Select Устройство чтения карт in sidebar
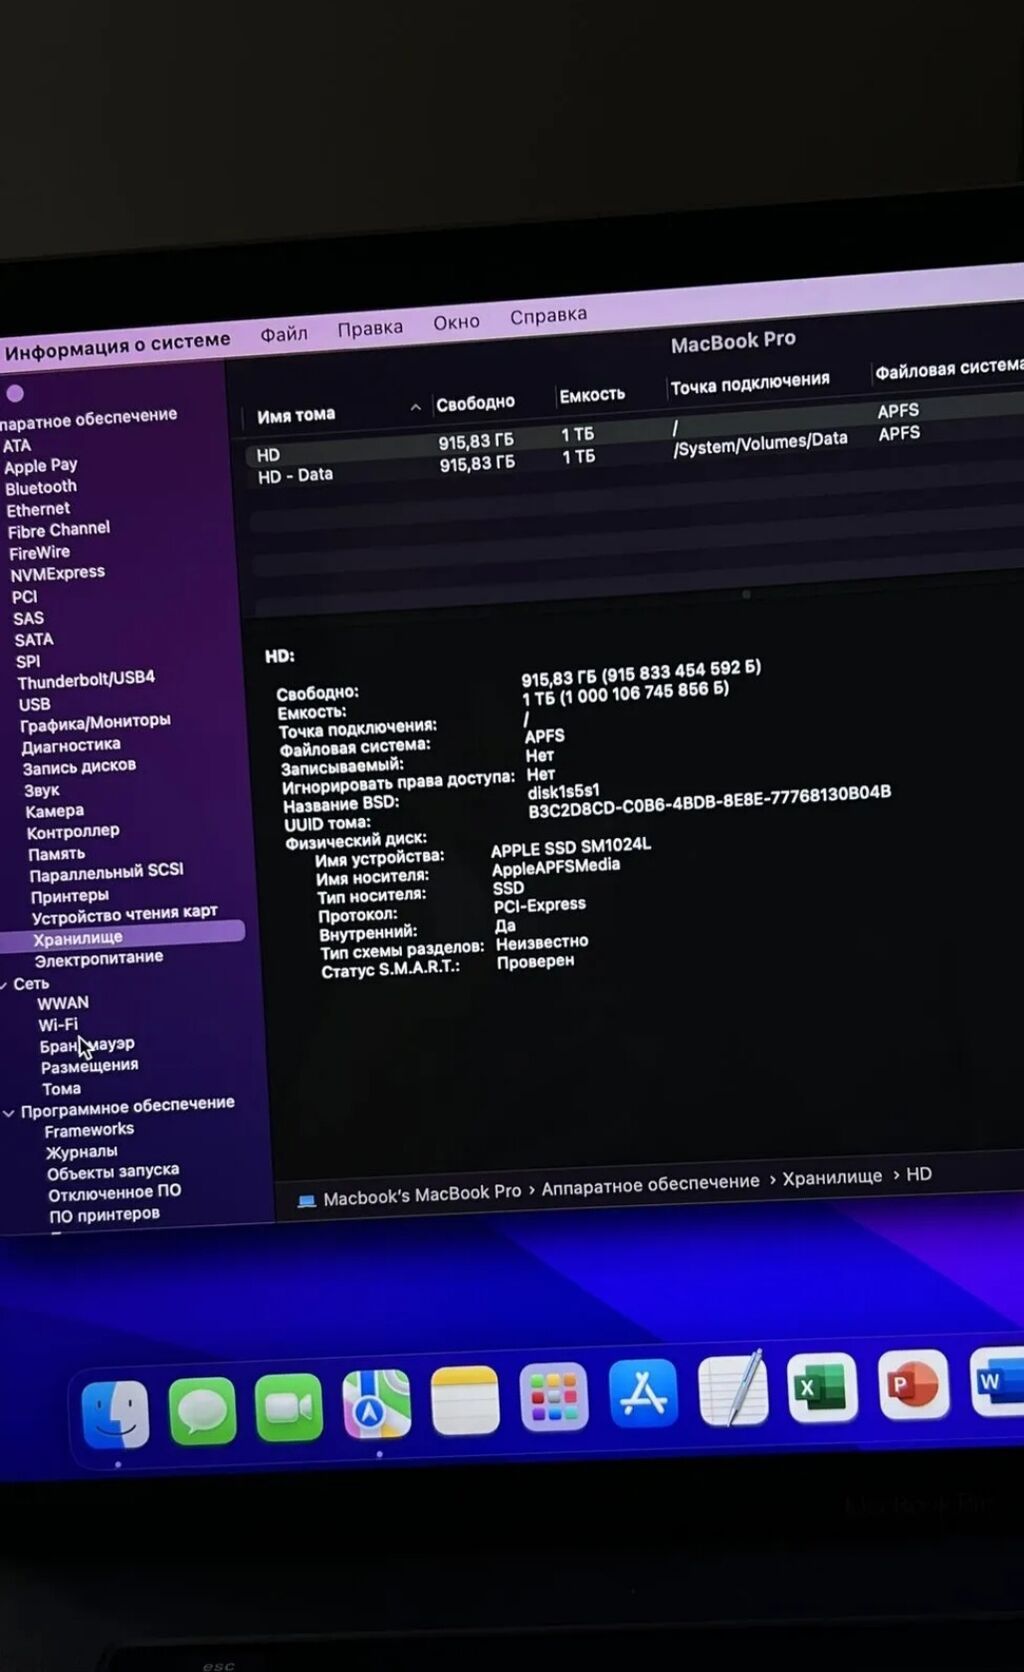The width and height of the screenshot is (1024, 1672). click(x=124, y=913)
